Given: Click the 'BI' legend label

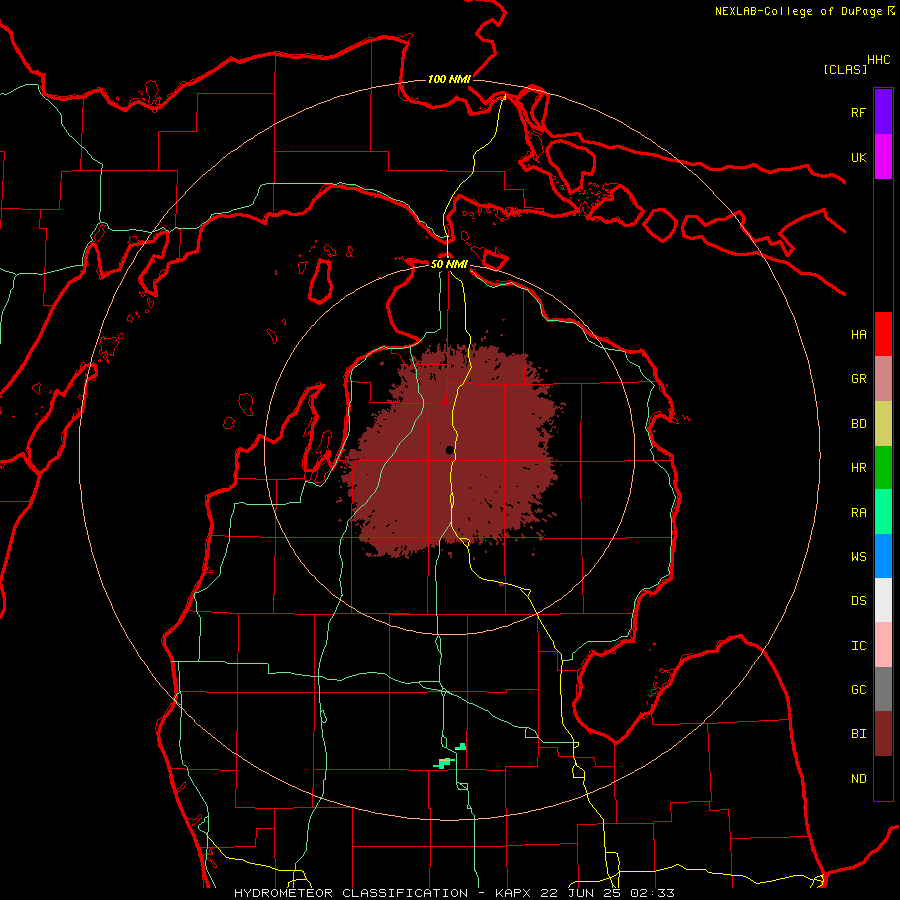Looking at the screenshot, I should pyautogui.click(x=859, y=734).
